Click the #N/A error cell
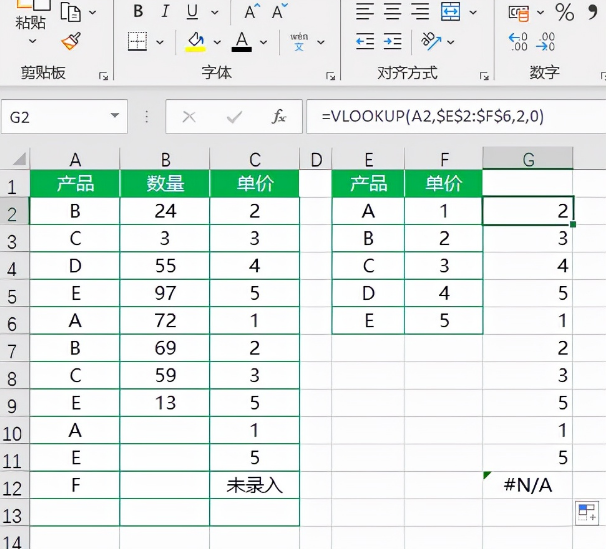The image size is (610, 551). [528, 485]
